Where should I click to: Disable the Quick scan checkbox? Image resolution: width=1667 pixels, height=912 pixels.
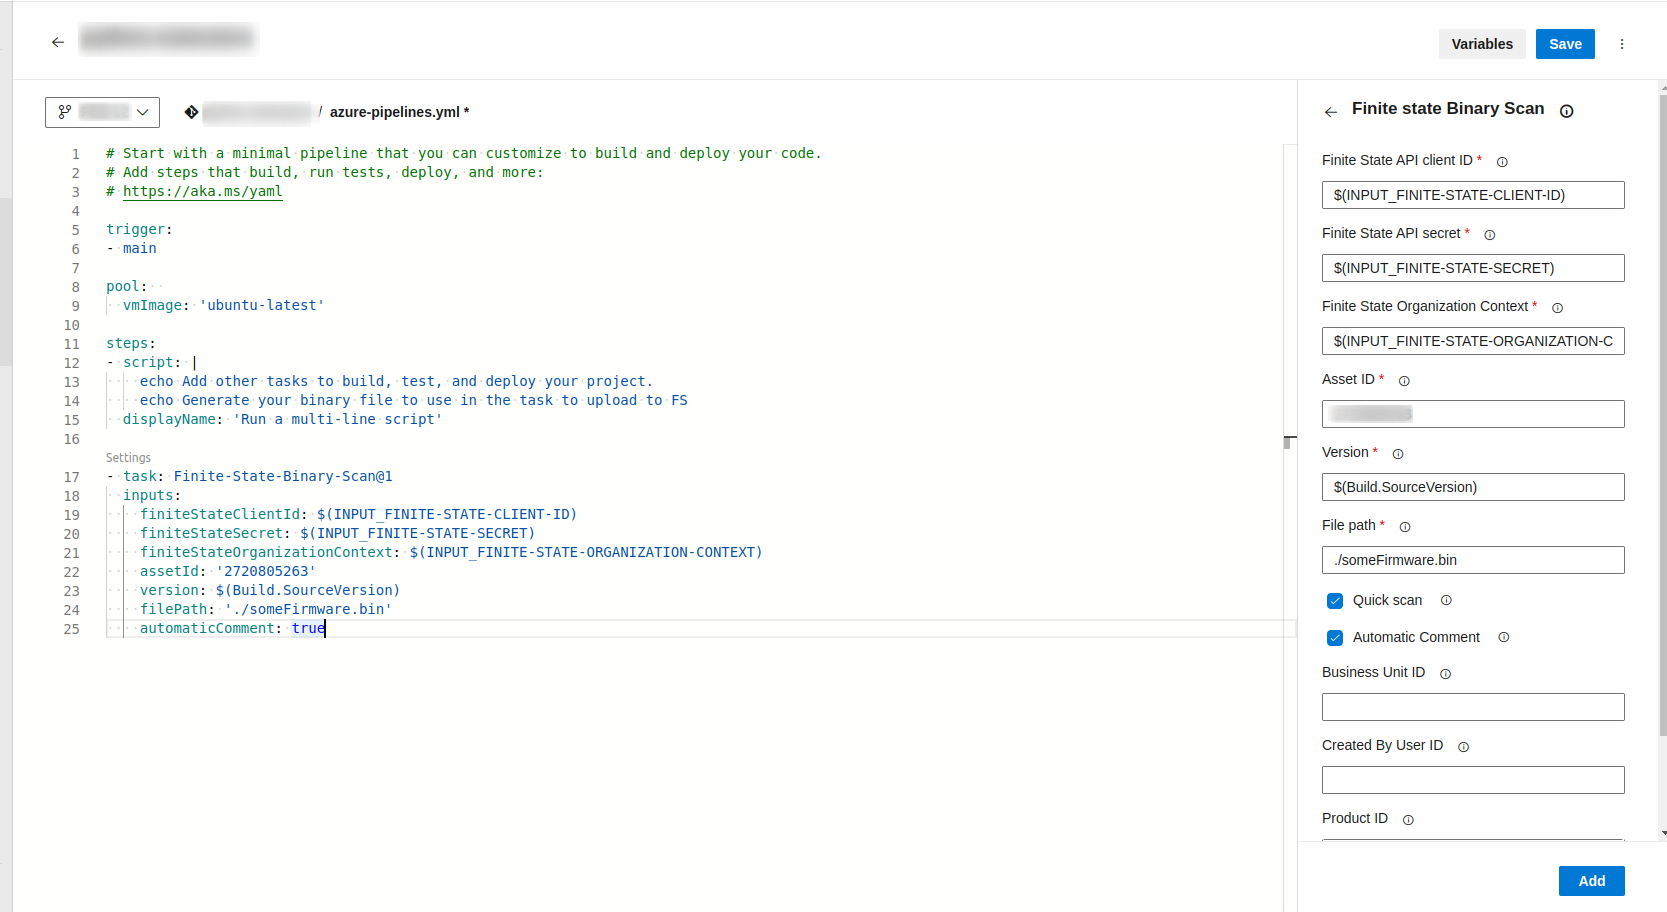pyautogui.click(x=1335, y=601)
